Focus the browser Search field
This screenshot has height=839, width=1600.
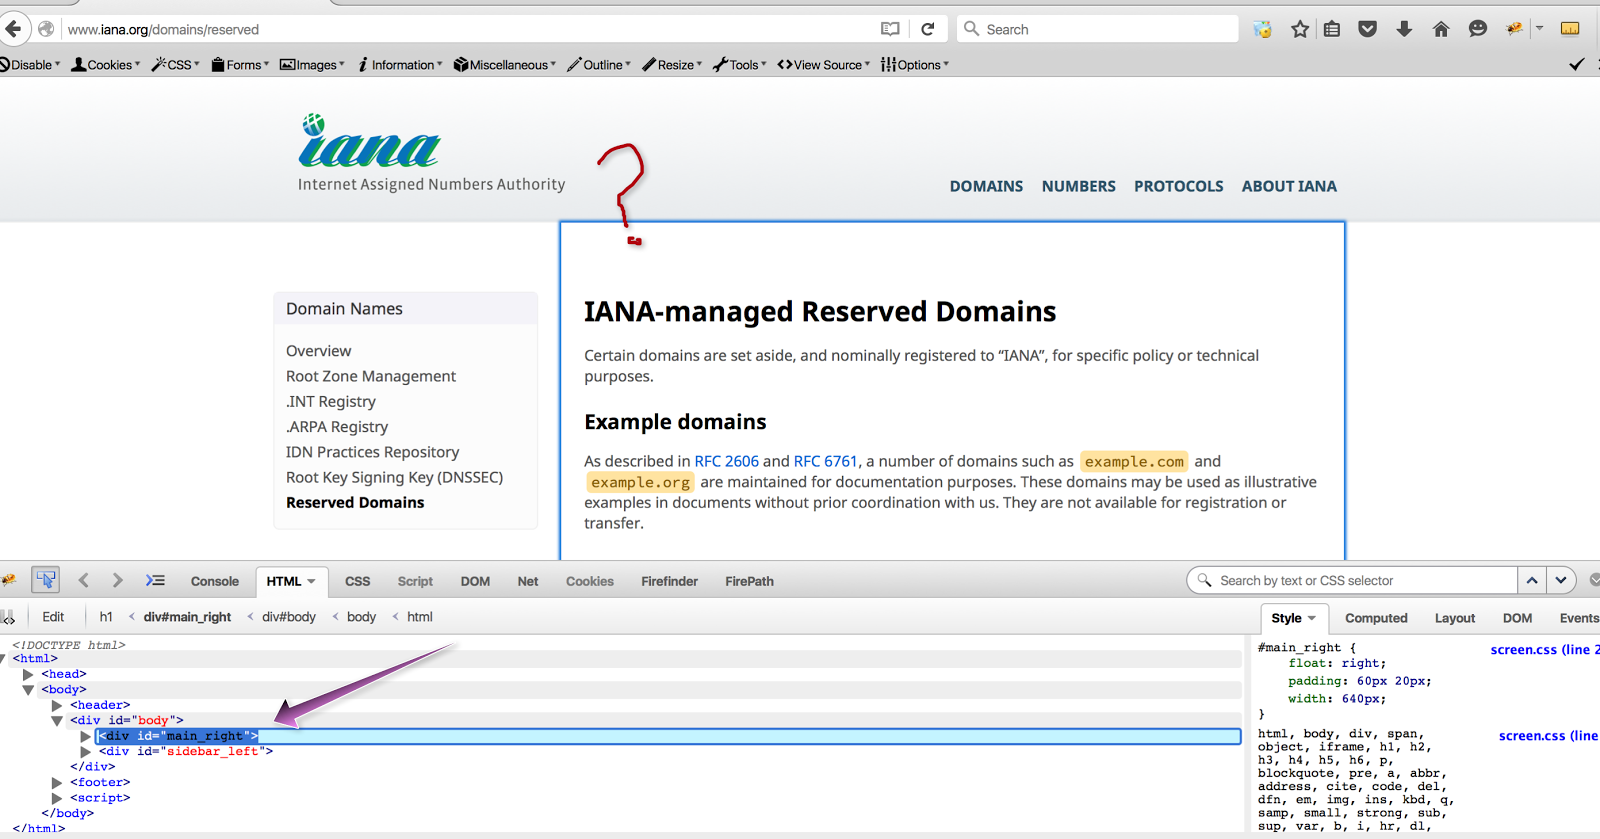(1098, 29)
